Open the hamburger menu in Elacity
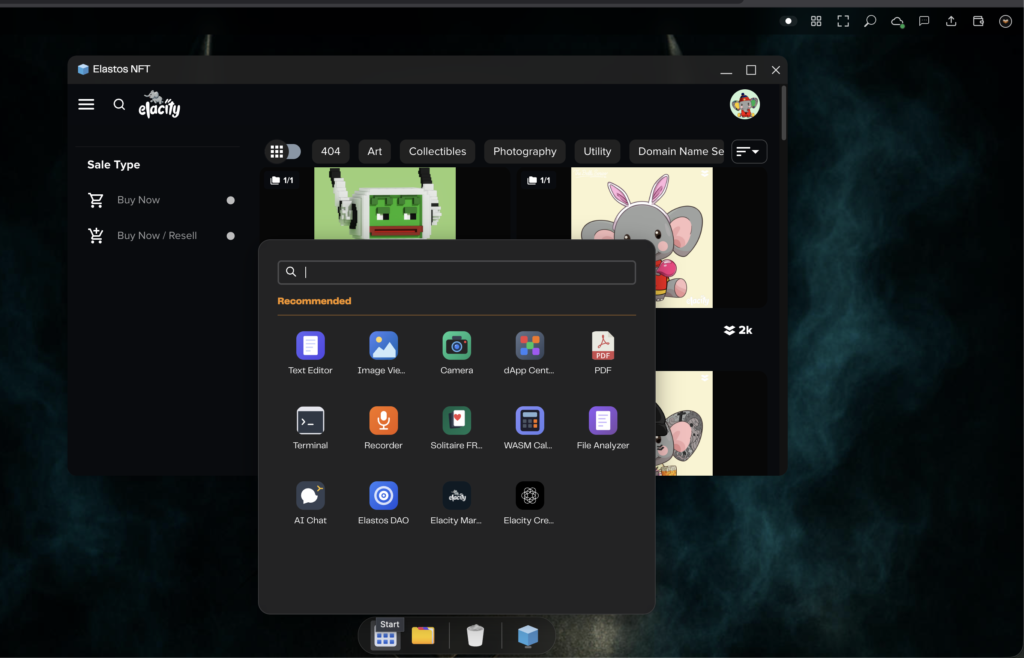Image resolution: width=1024 pixels, height=658 pixels. 86,104
